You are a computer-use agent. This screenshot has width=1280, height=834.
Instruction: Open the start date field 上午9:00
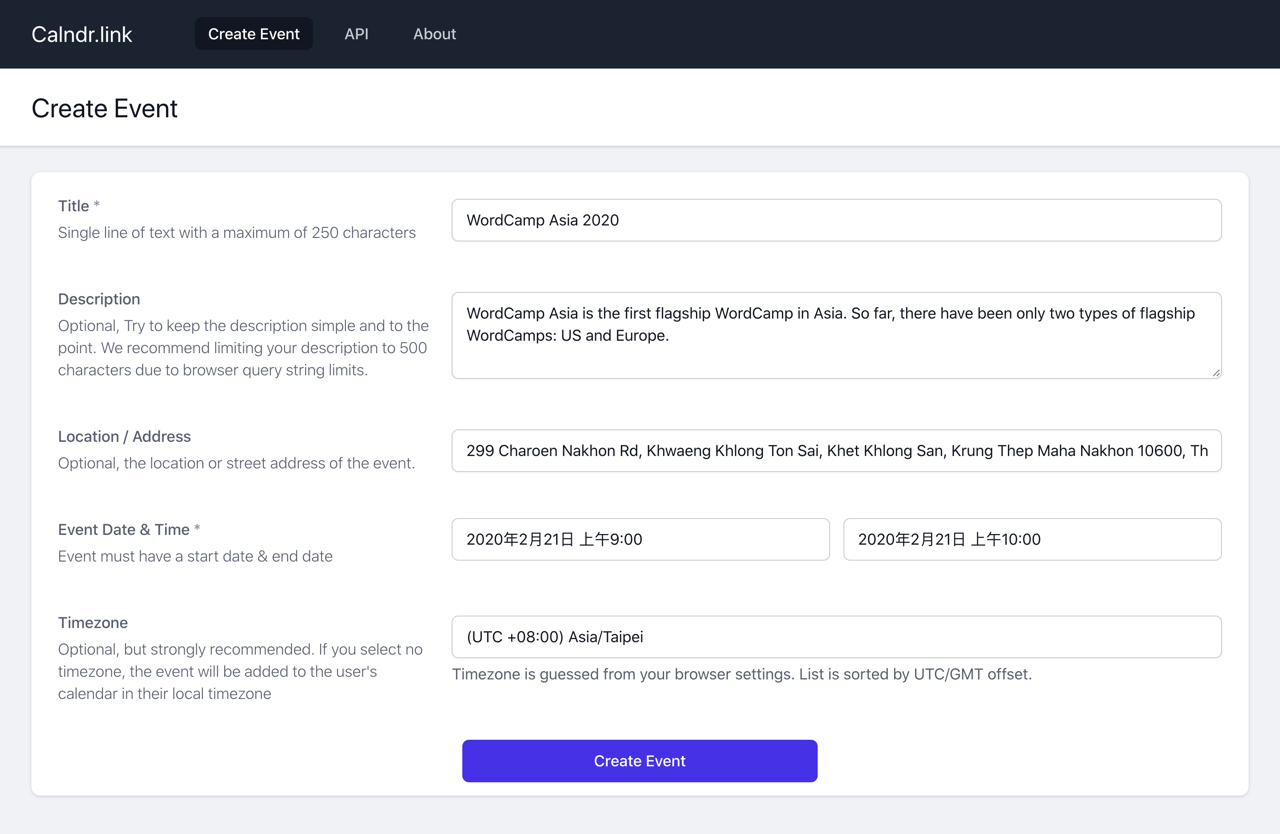[x=641, y=539]
